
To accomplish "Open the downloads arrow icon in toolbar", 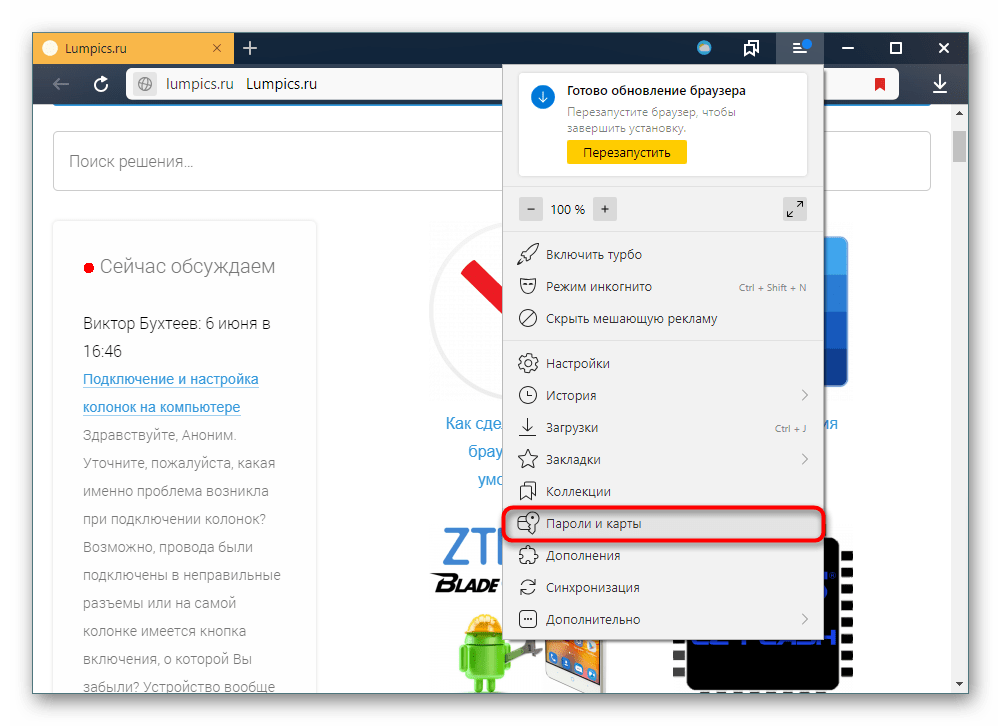I will [939, 85].
